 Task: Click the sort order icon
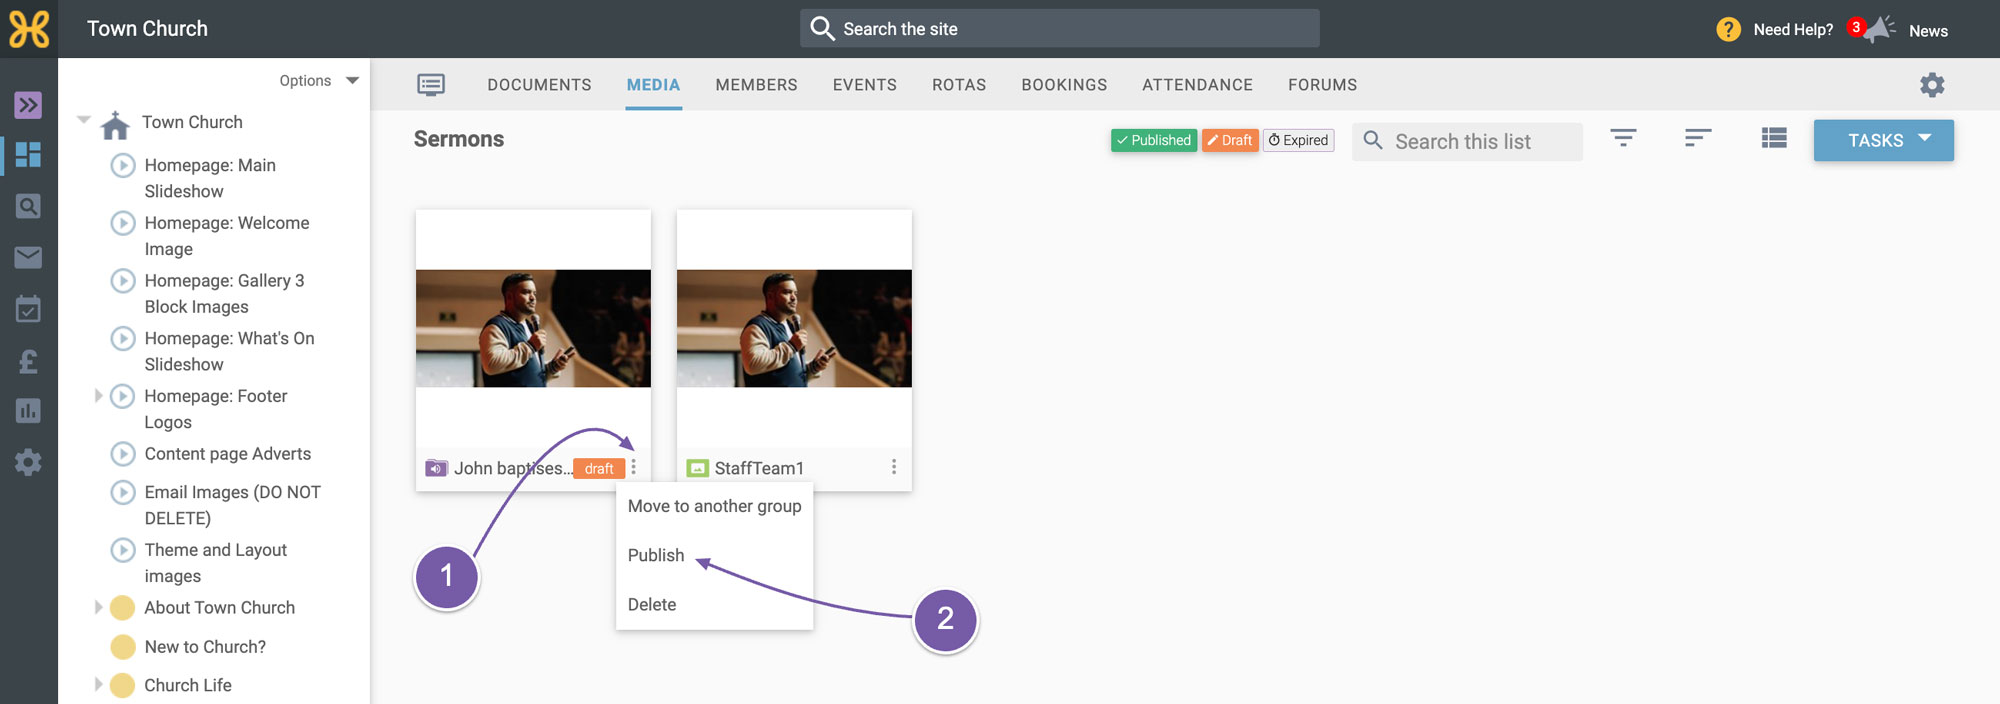[x=1698, y=138]
